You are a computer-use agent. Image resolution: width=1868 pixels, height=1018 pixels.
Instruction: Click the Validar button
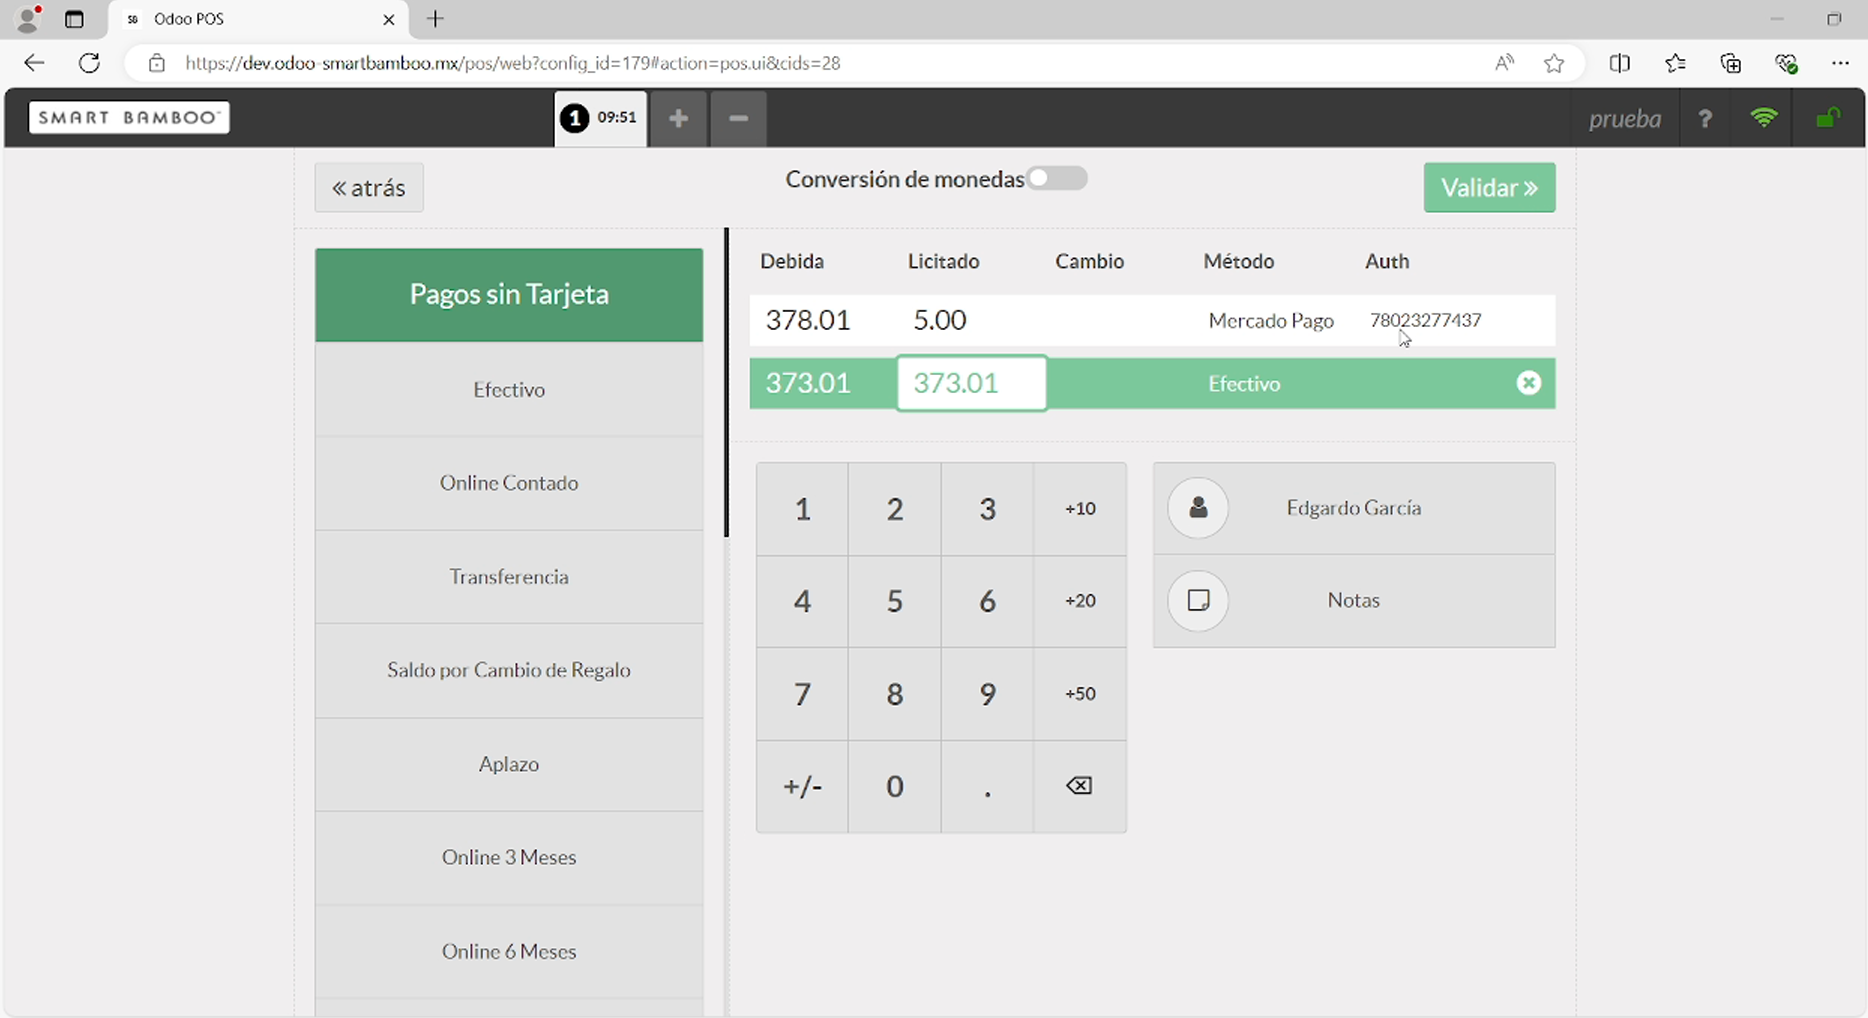1489,187
